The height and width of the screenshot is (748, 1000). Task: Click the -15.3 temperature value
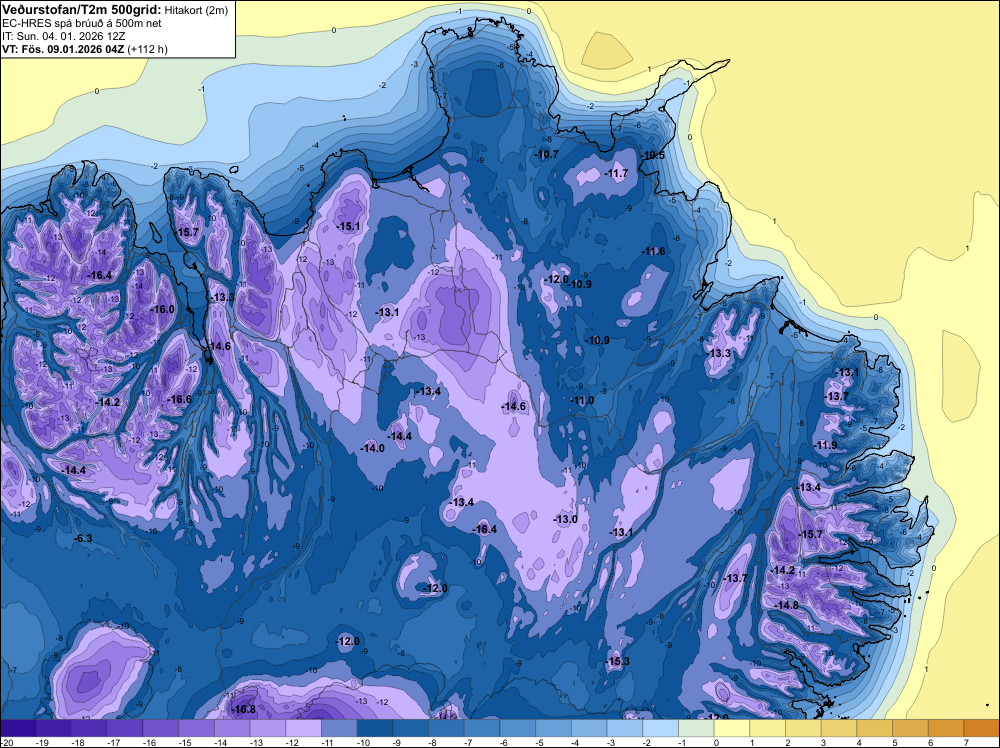pos(617,661)
